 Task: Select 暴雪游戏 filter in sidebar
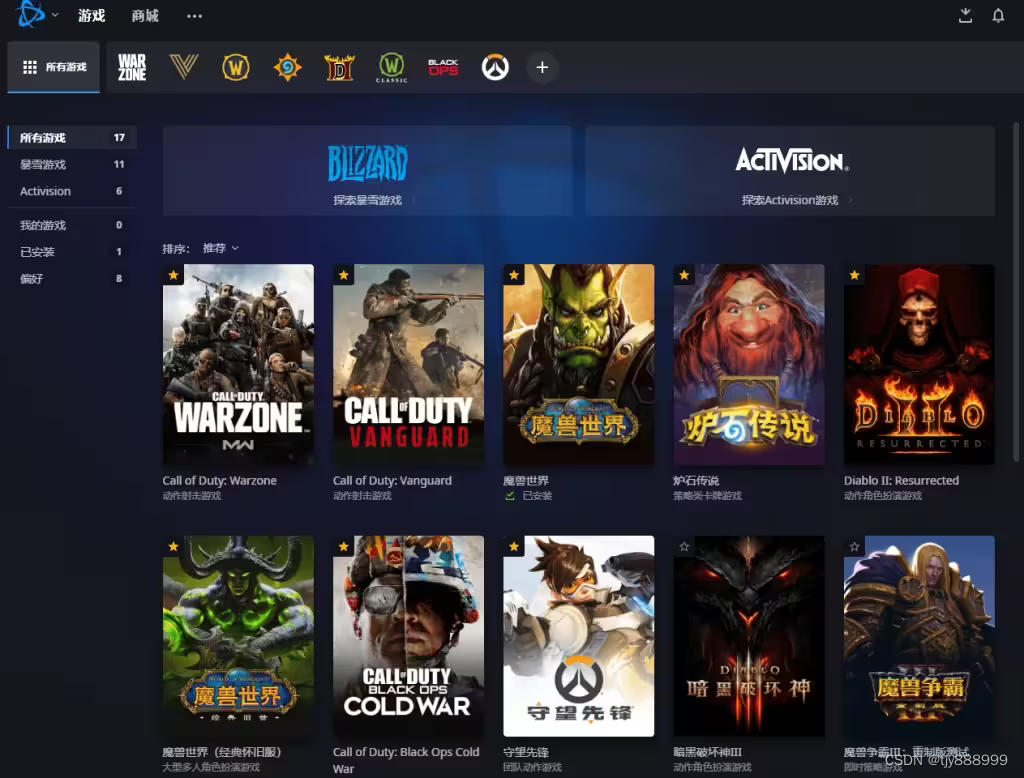coord(72,165)
